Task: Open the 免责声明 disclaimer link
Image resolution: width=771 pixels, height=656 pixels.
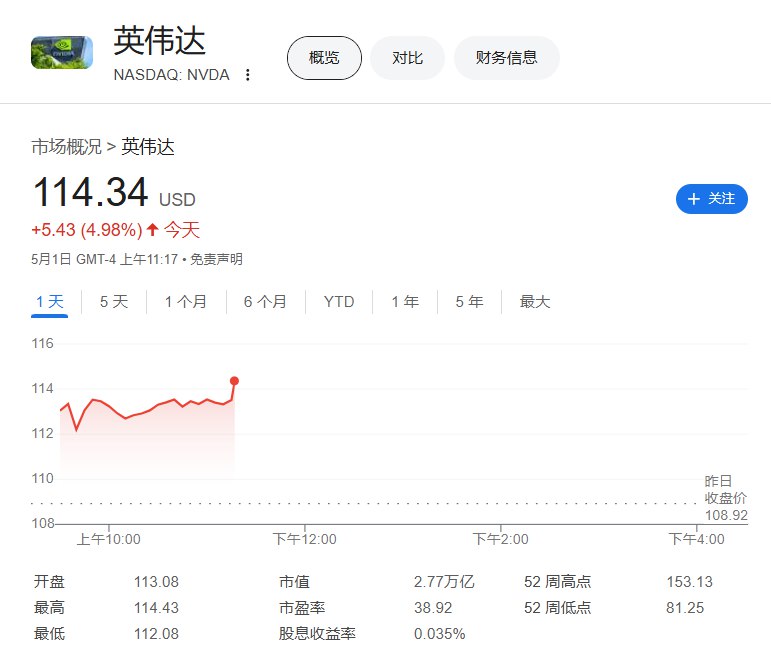Action: point(216,259)
